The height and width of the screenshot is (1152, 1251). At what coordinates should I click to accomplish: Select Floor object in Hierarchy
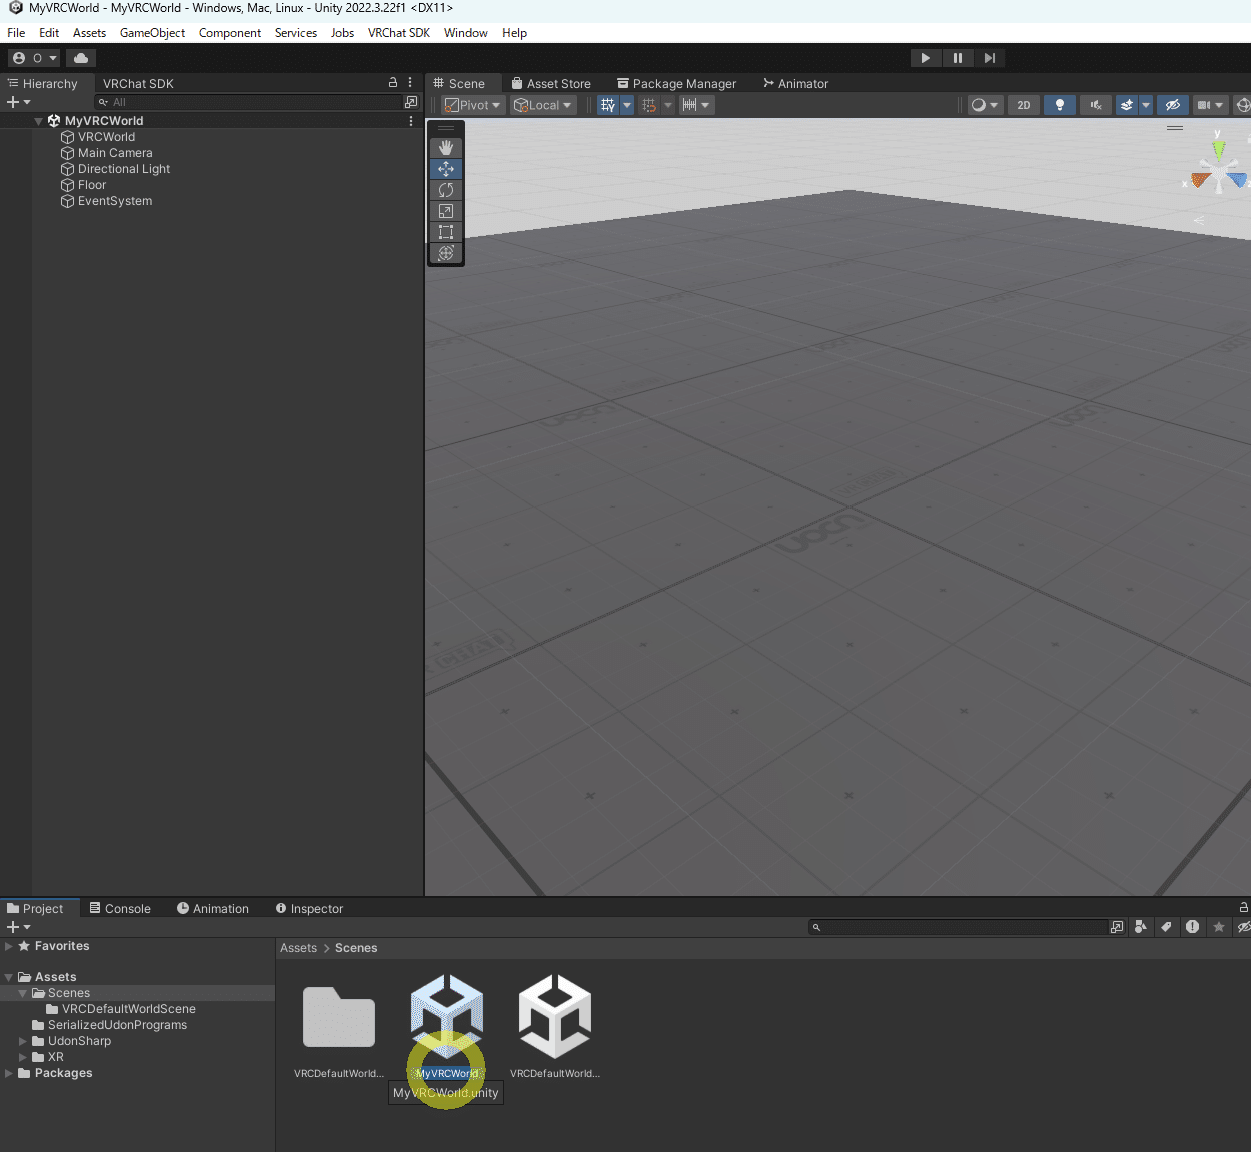click(92, 185)
